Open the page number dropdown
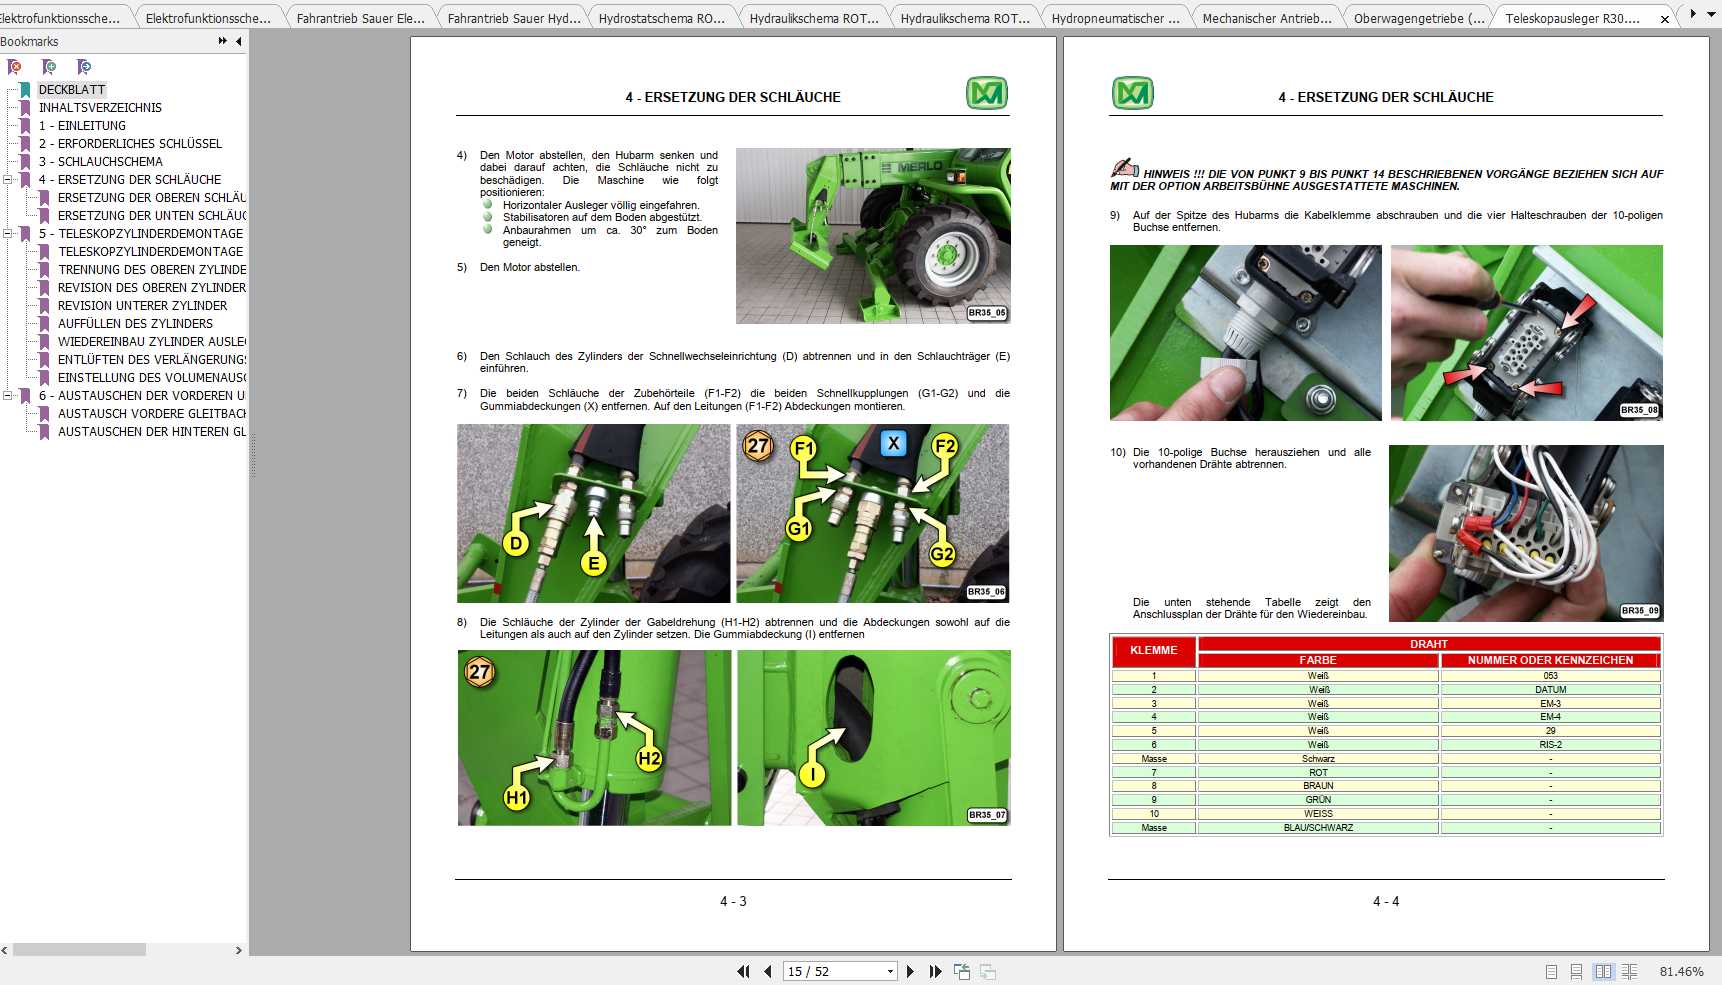The height and width of the screenshot is (985, 1722). point(890,971)
